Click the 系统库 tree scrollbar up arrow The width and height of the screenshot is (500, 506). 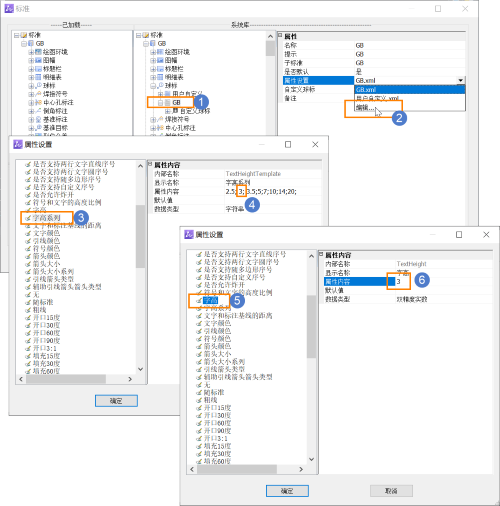(270, 36)
